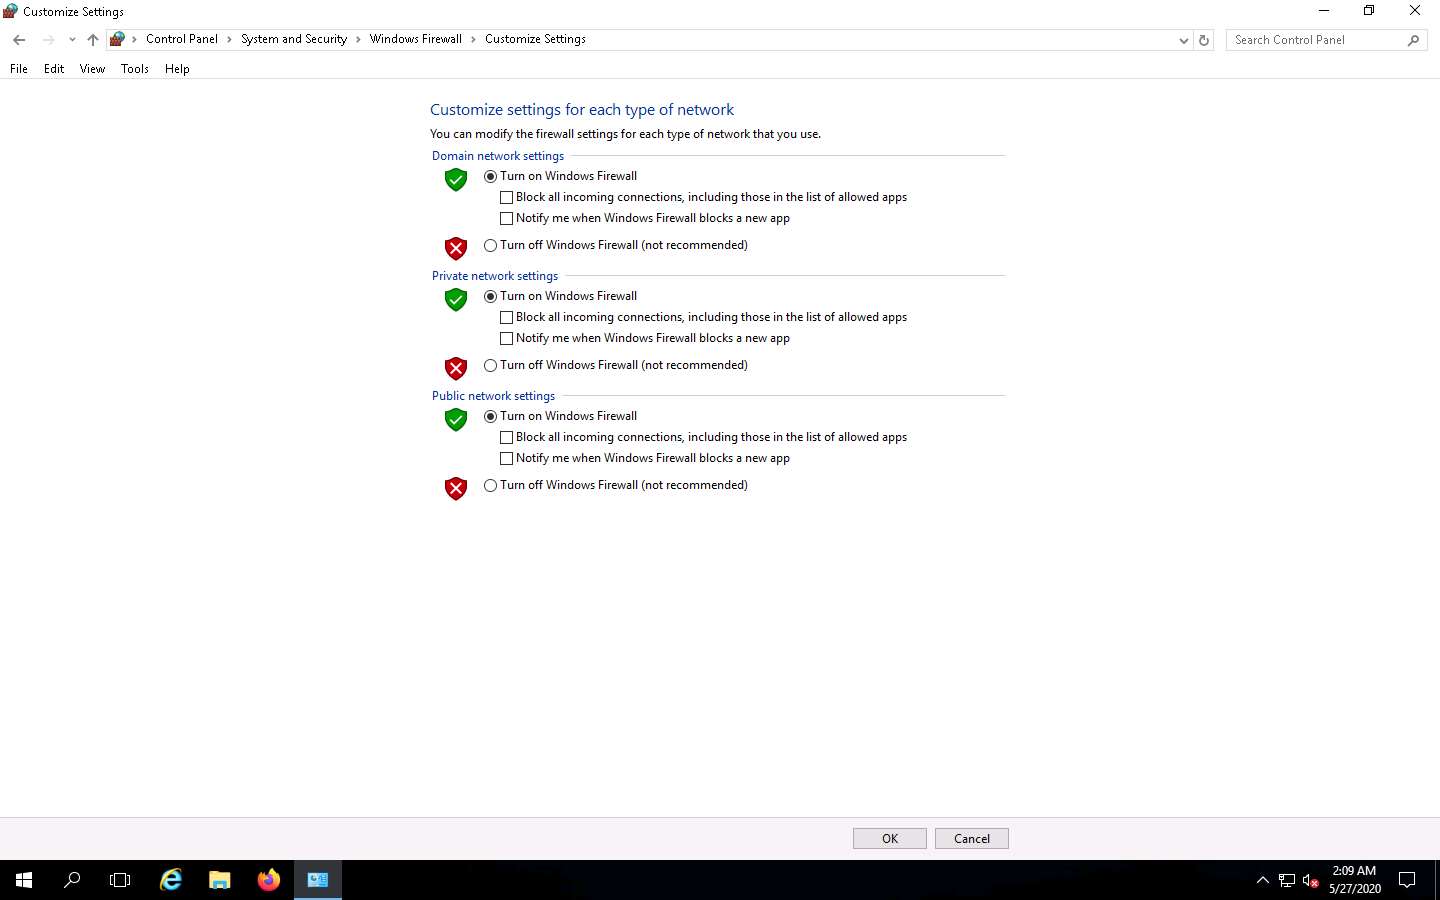Click red shield icon under Domain settings
The width and height of the screenshot is (1440, 900).
tap(456, 248)
